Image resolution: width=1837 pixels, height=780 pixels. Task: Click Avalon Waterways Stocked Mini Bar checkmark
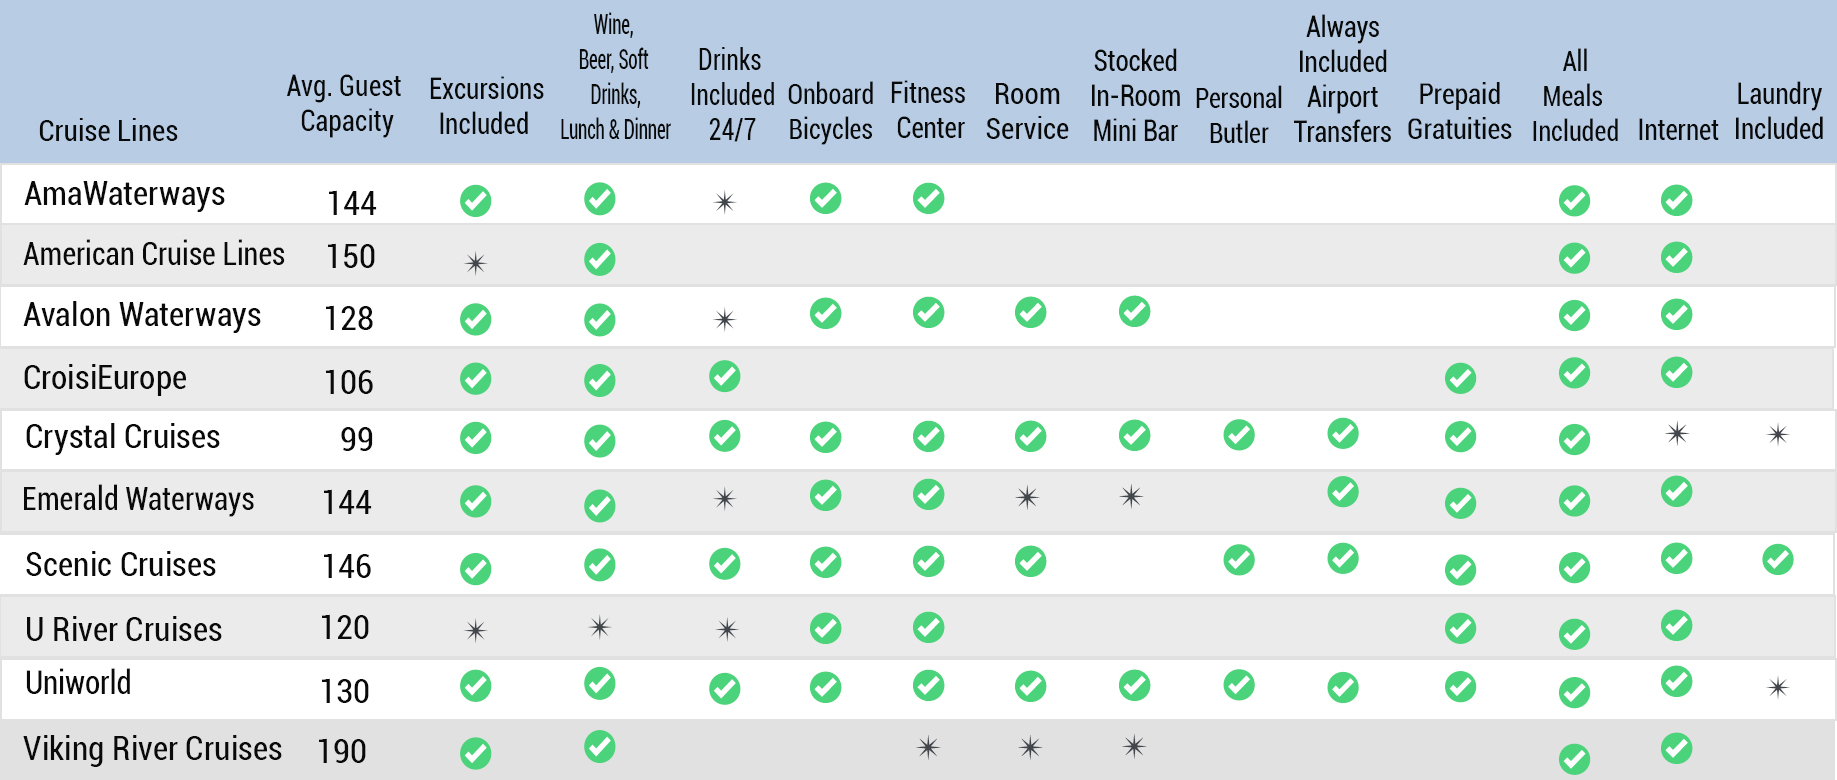pyautogui.click(x=1134, y=311)
